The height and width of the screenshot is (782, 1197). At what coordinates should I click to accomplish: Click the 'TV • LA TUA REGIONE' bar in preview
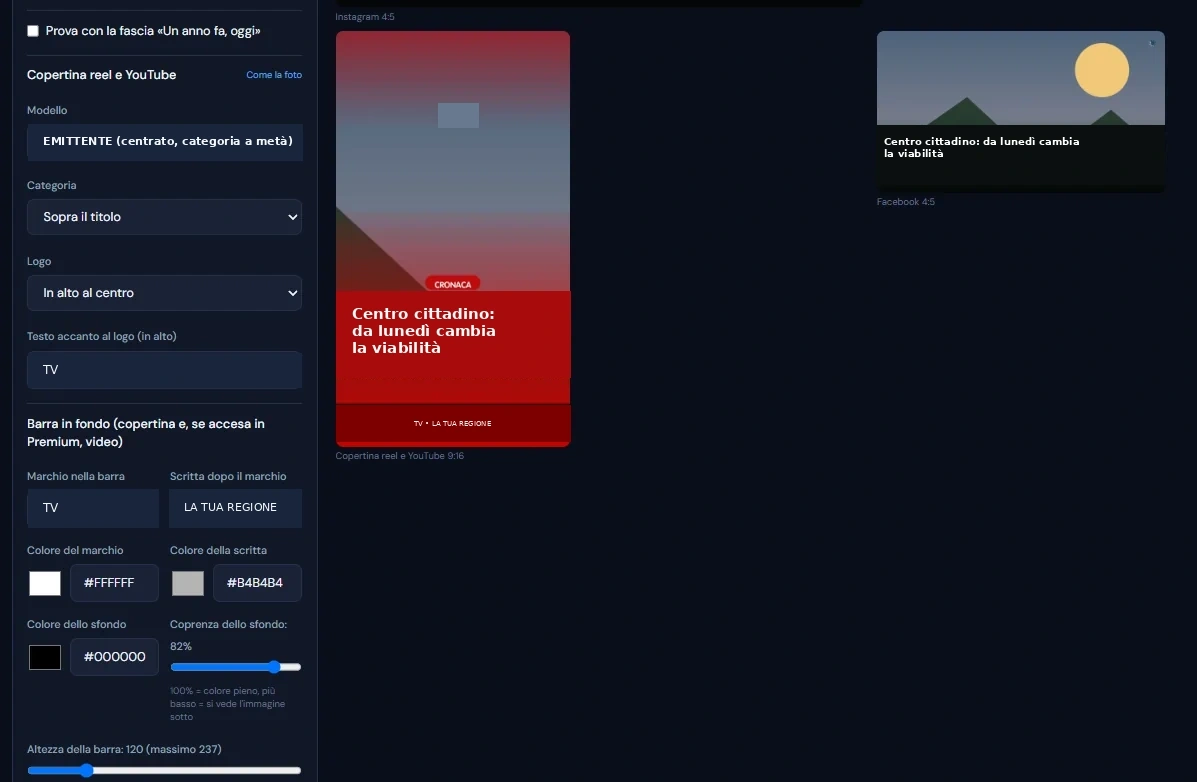point(453,424)
